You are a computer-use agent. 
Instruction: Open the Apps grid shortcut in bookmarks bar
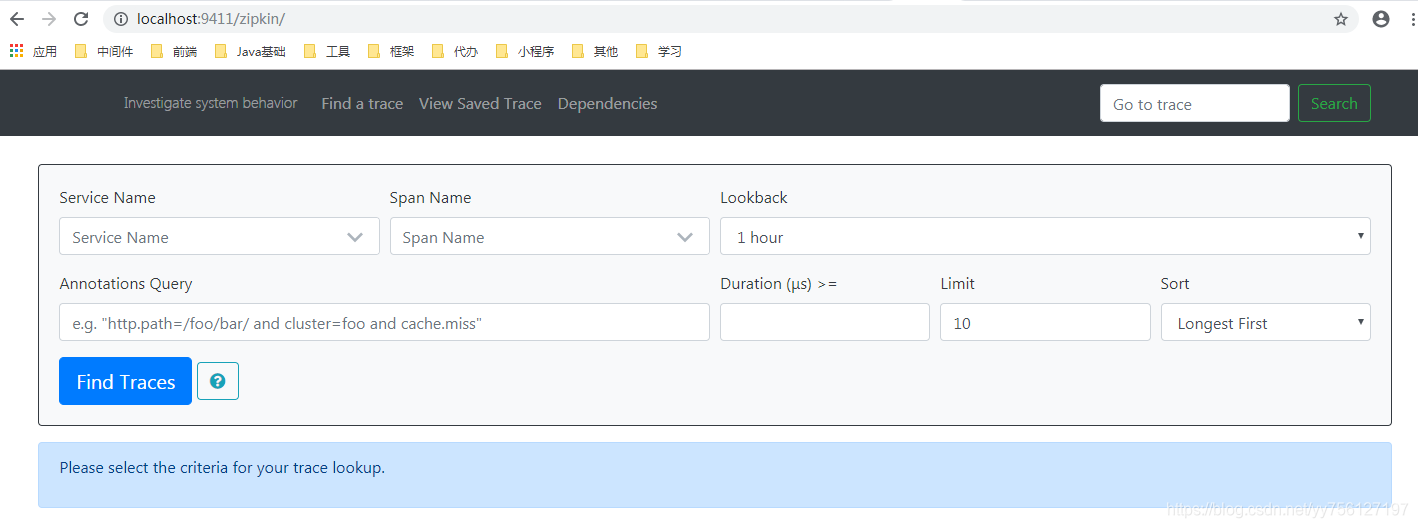pyautogui.click(x=33, y=51)
